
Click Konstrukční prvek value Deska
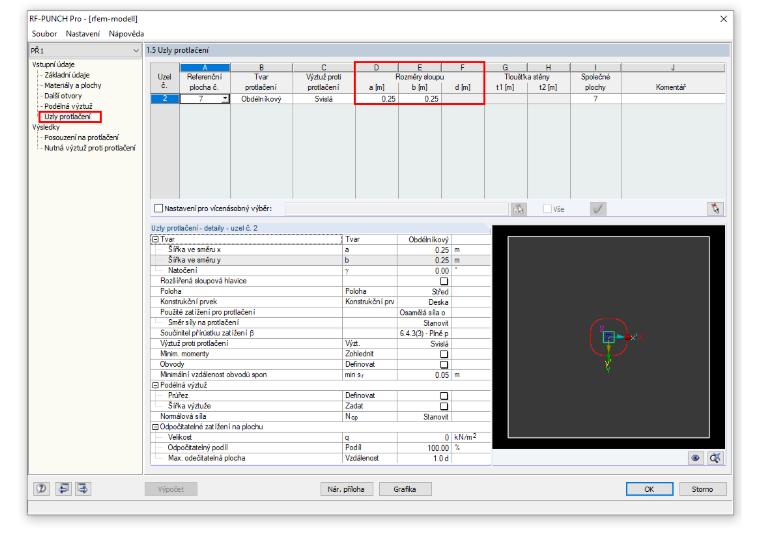(x=424, y=302)
